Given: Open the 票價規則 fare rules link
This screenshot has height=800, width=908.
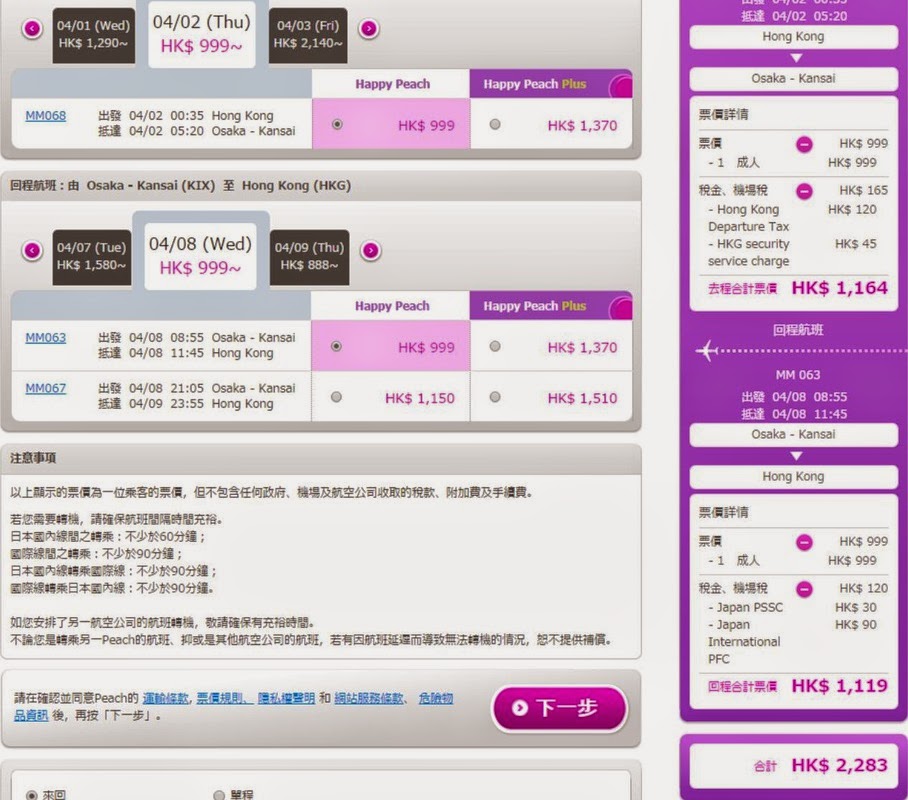Looking at the screenshot, I should pyautogui.click(x=220, y=698).
